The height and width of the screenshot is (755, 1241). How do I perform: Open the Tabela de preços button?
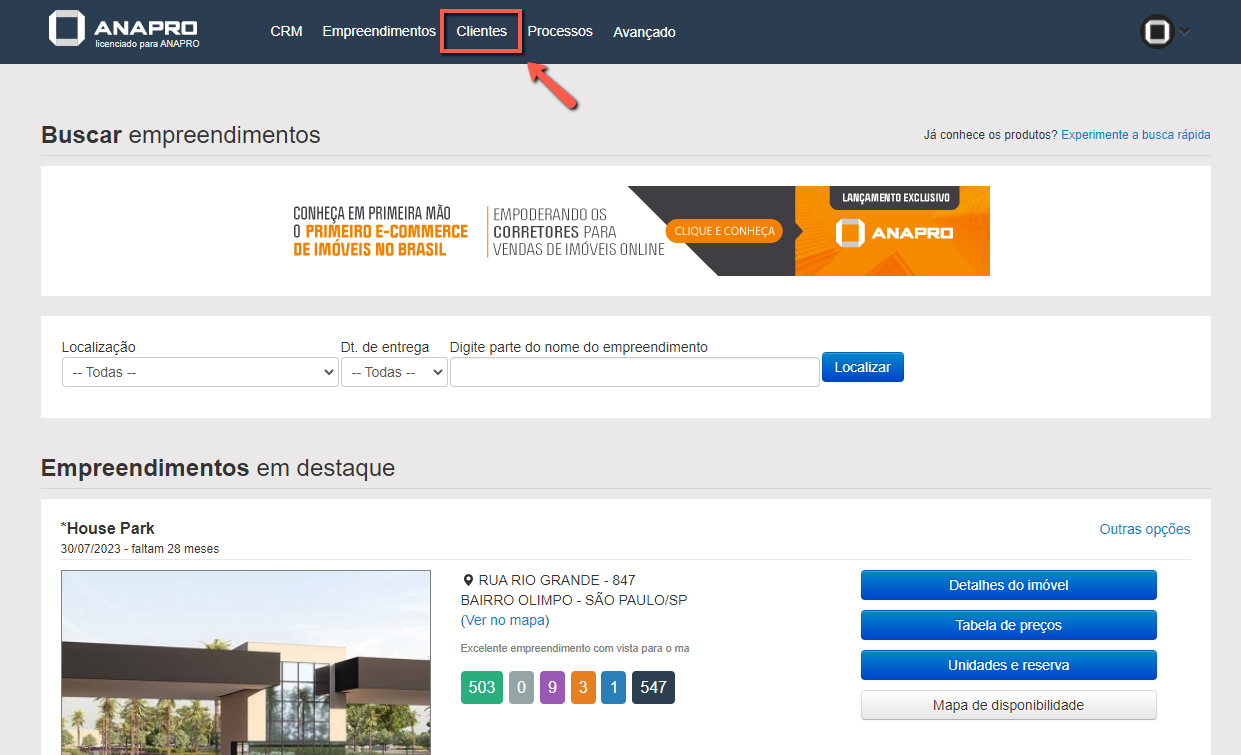[x=1008, y=625]
